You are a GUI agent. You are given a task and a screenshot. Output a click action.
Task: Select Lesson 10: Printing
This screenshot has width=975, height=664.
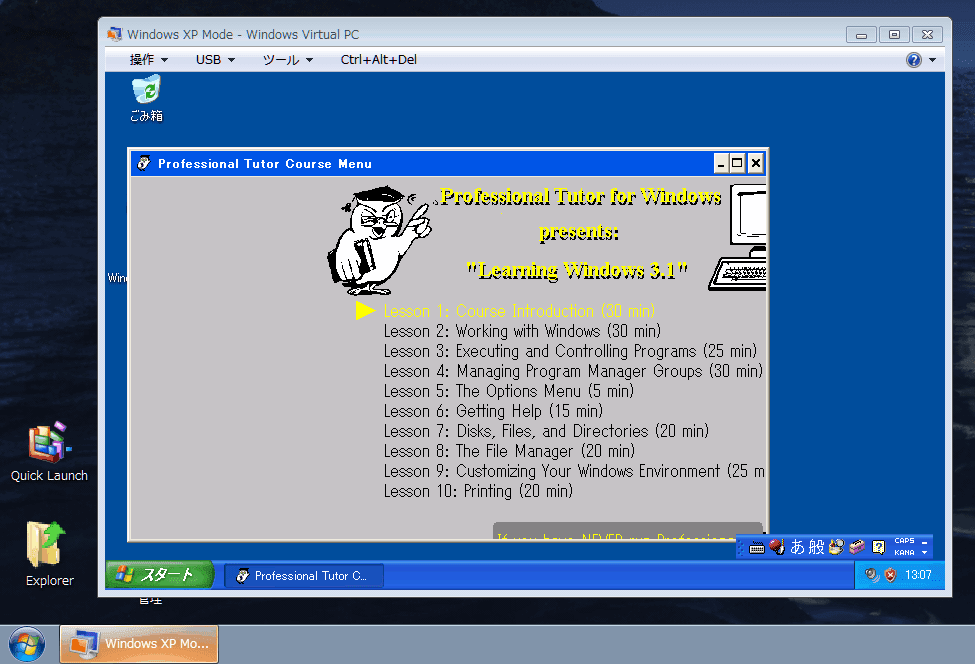point(478,491)
